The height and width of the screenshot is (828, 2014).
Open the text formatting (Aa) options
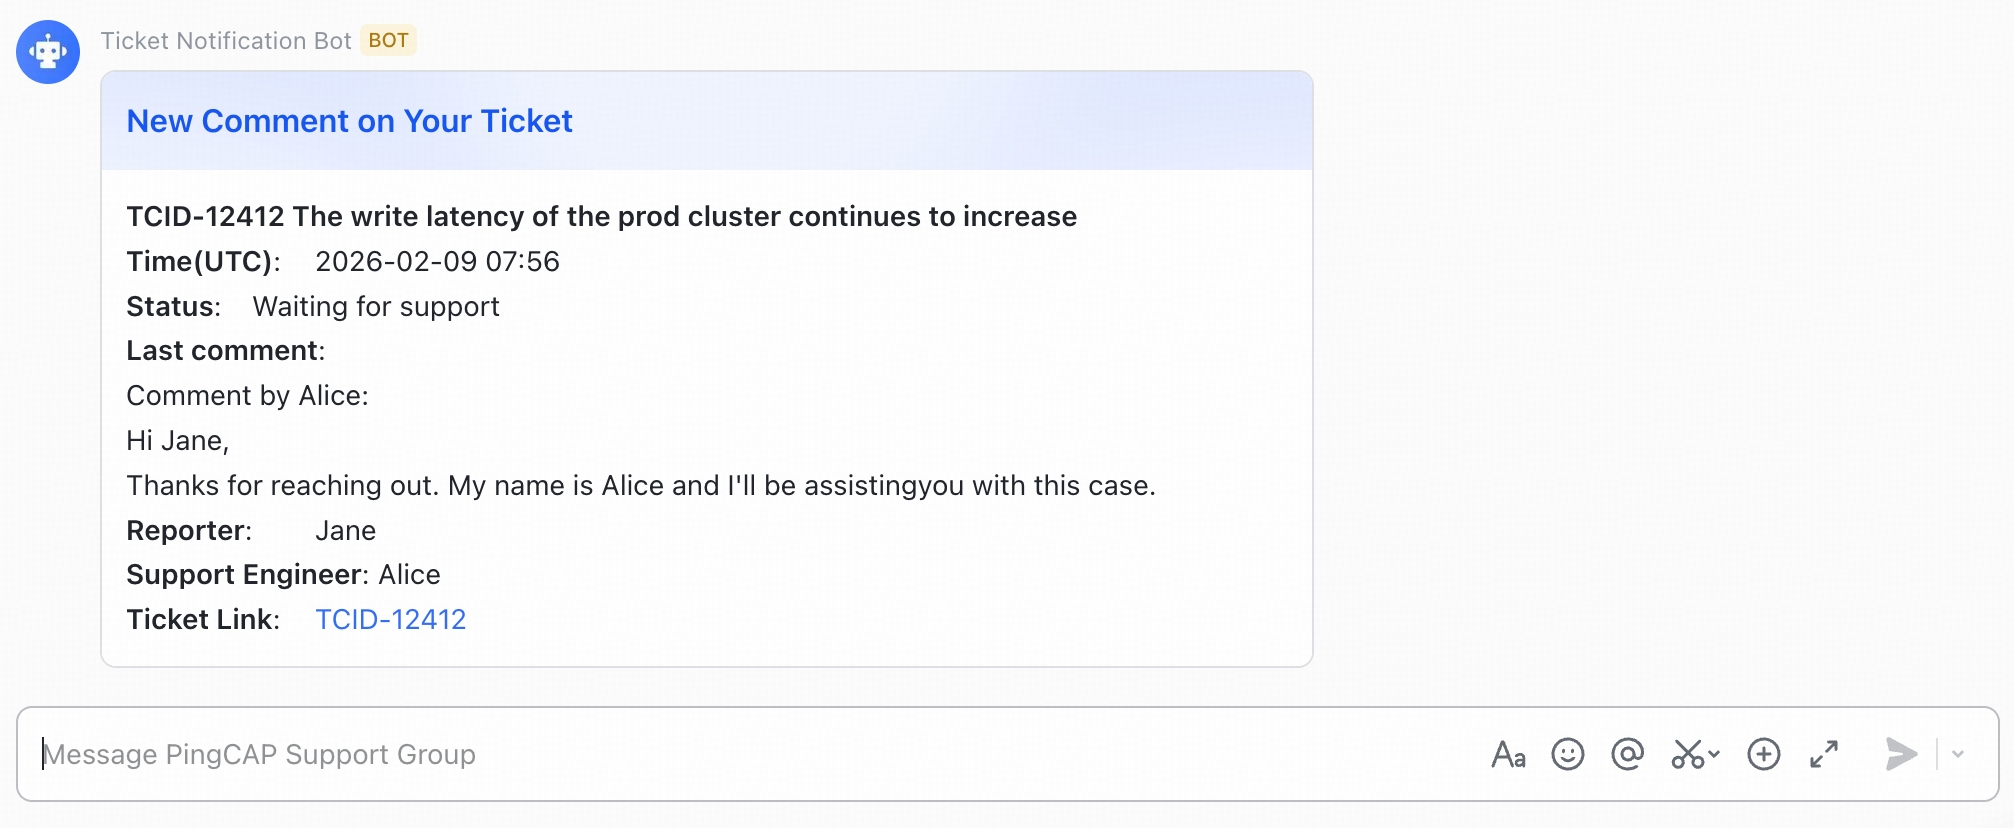coord(1508,754)
